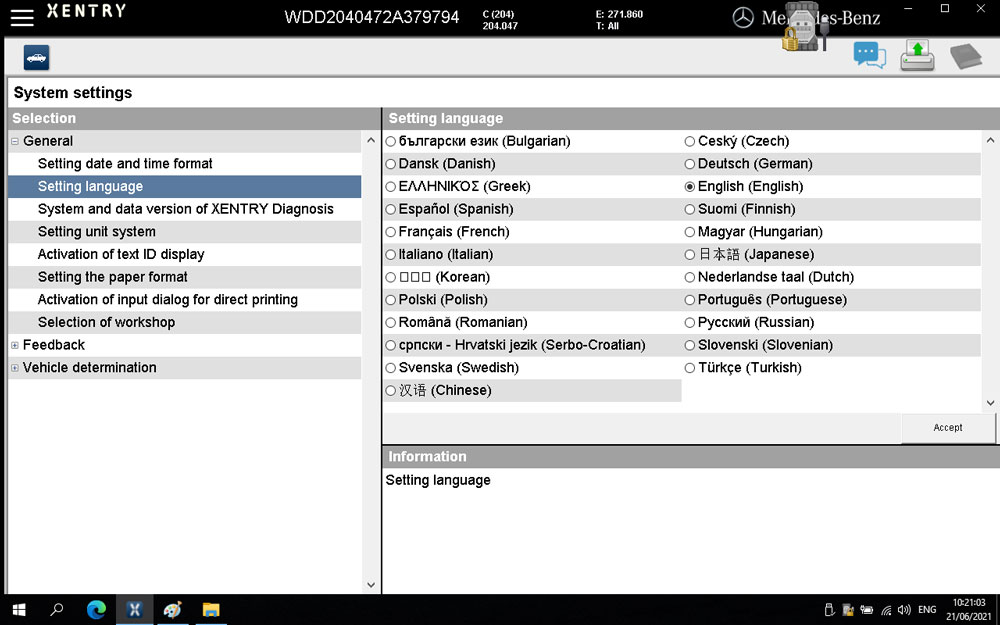1000x625 pixels.
Task: Open File Explorer from the taskbar
Action: click(x=211, y=610)
